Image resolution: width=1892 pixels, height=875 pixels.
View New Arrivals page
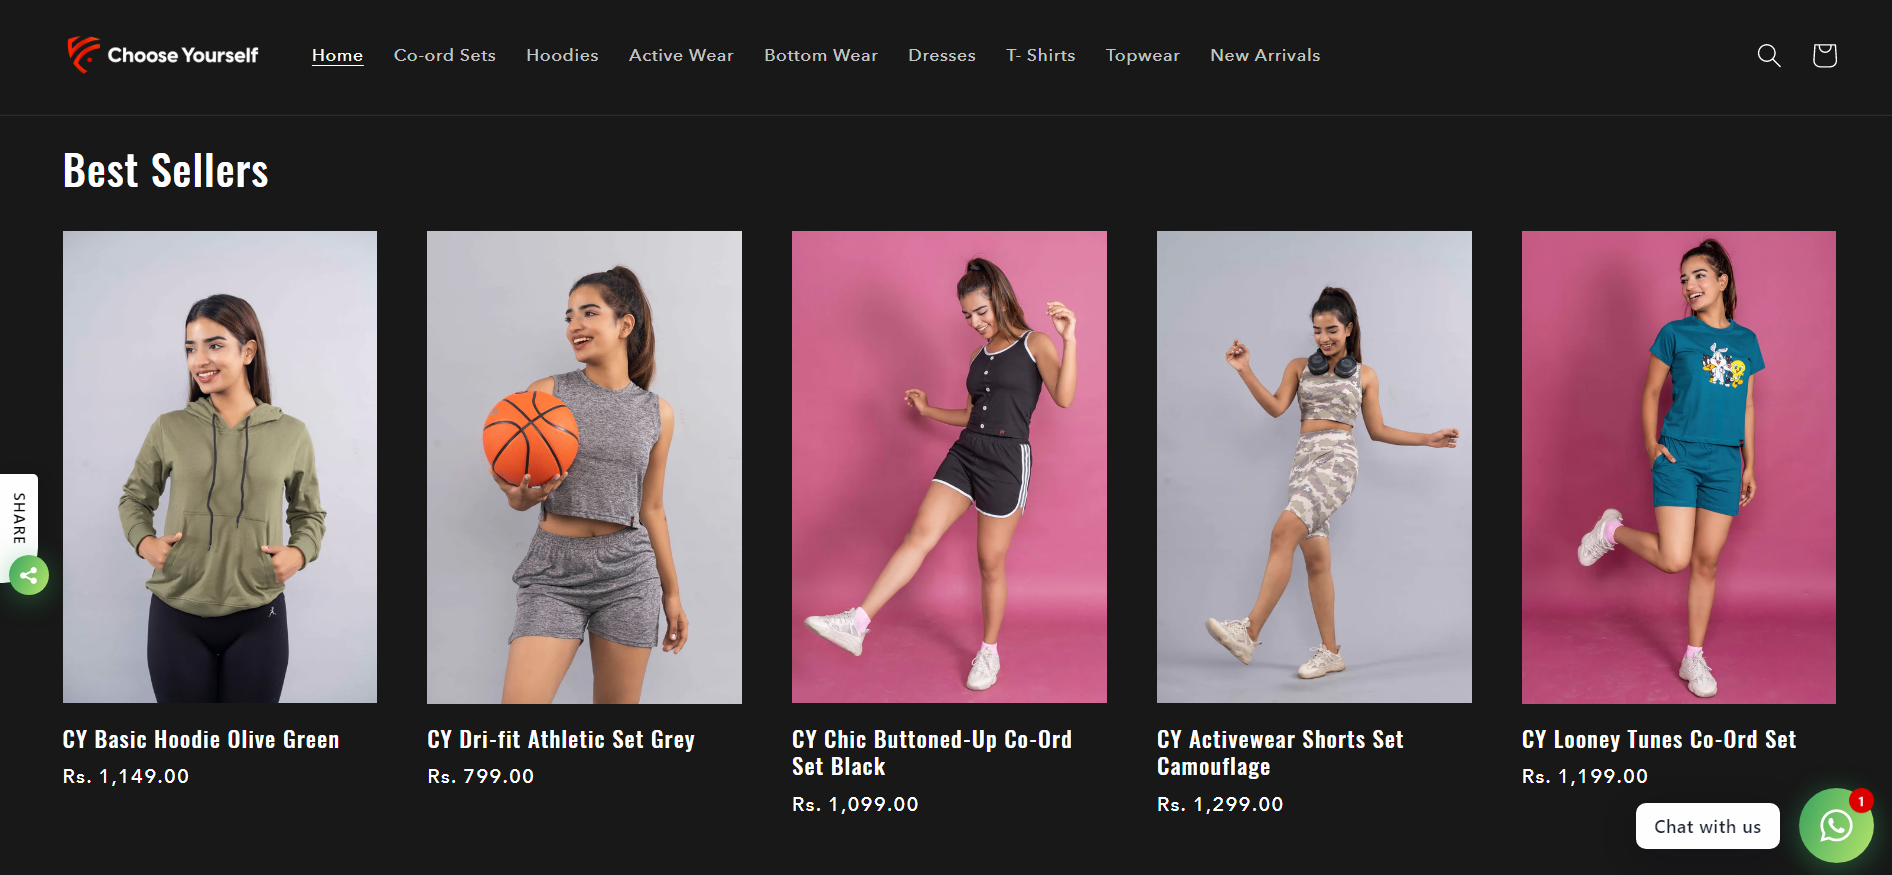point(1265,55)
